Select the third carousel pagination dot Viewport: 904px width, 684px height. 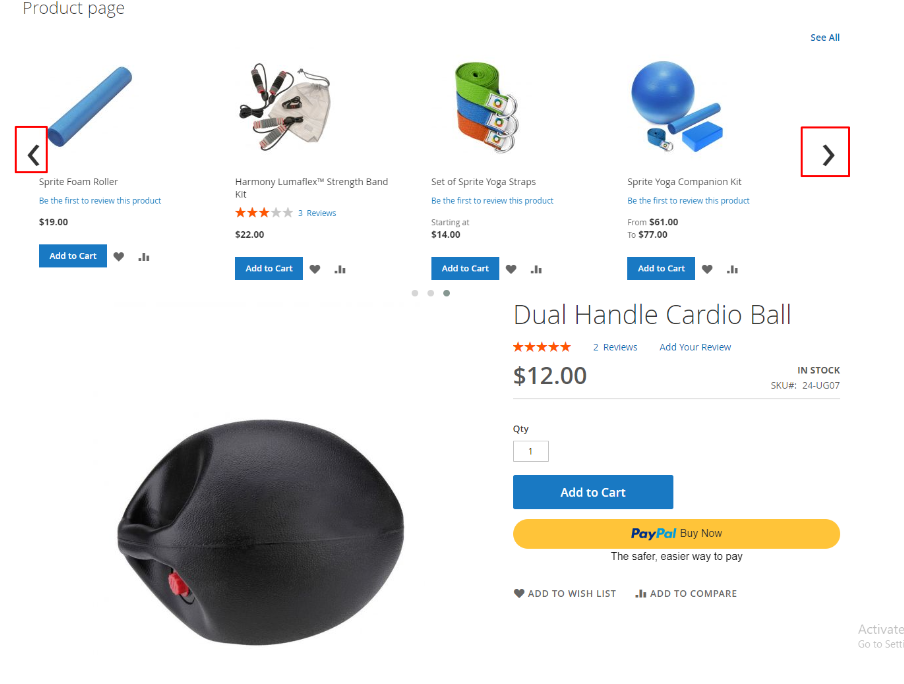click(446, 293)
